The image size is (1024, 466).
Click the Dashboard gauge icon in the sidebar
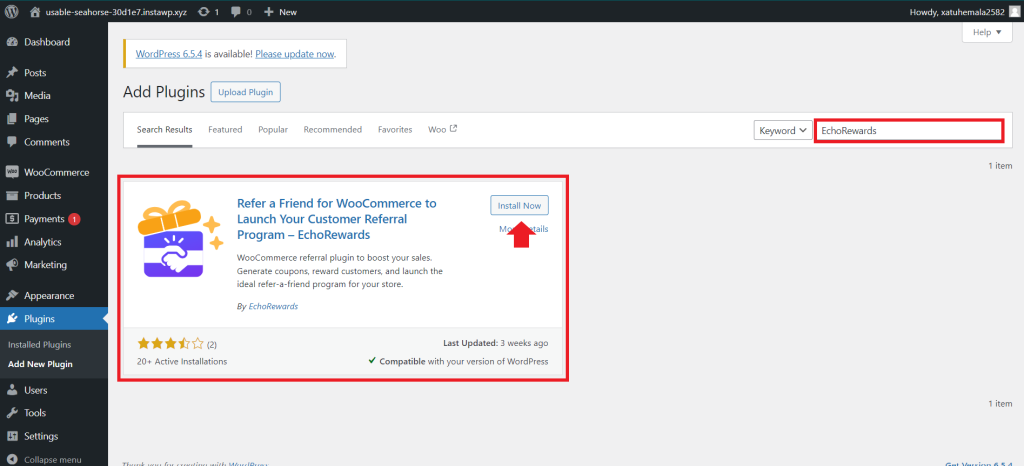(12, 42)
